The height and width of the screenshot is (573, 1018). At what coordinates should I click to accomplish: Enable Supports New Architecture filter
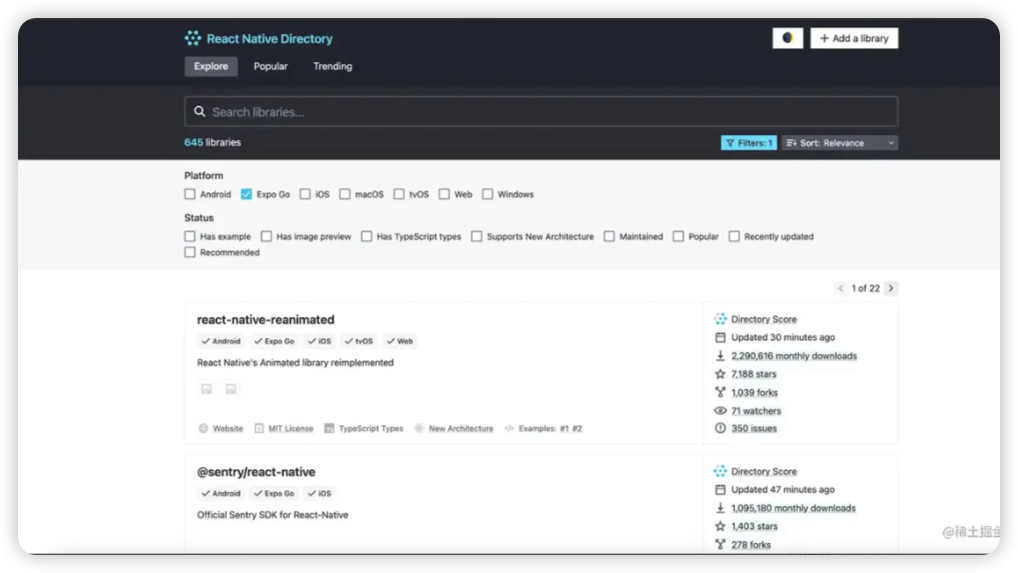[477, 236]
